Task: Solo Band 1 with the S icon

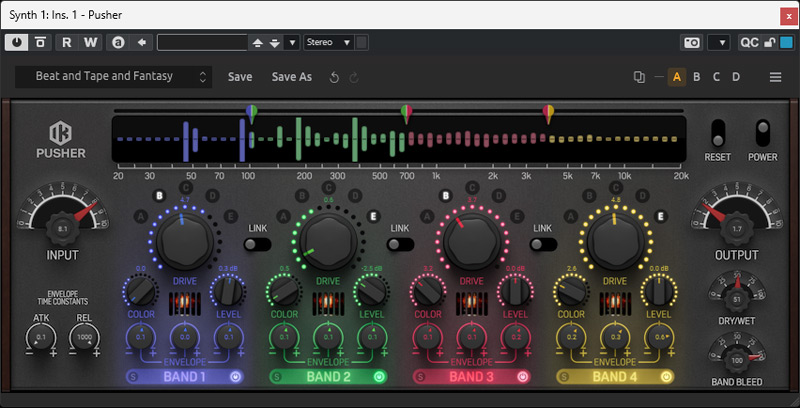Action: coord(134,377)
